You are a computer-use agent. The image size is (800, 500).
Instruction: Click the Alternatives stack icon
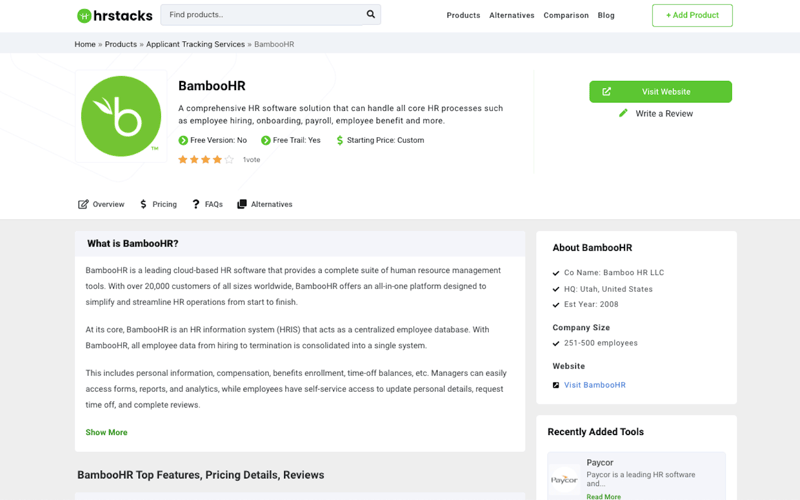coord(242,204)
